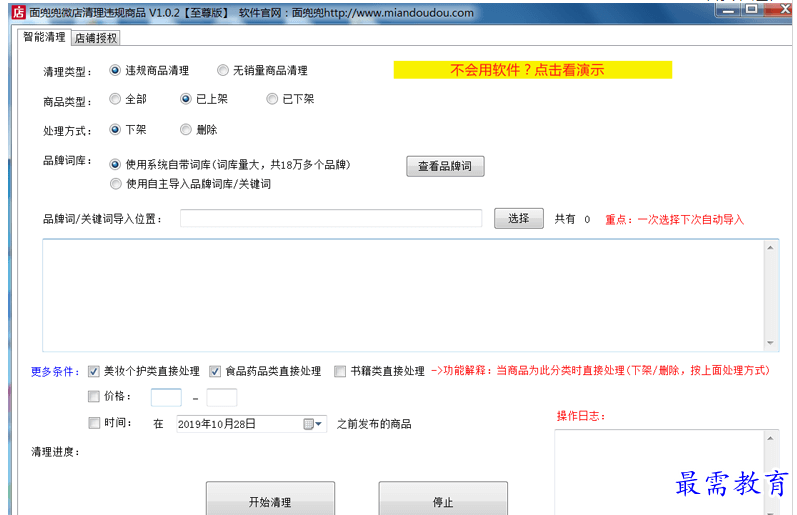Click the 开始清理 button

tap(270, 499)
